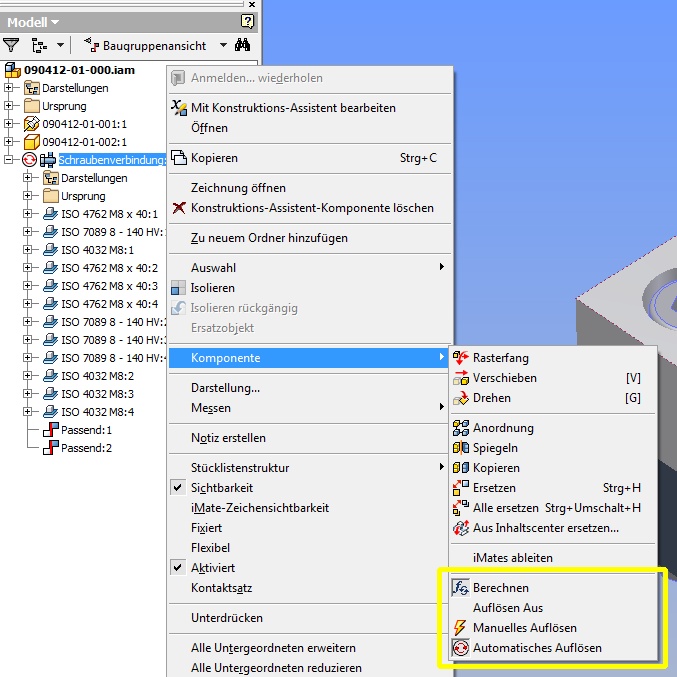Click the Ersetzen replace icon

(x=461, y=488)
